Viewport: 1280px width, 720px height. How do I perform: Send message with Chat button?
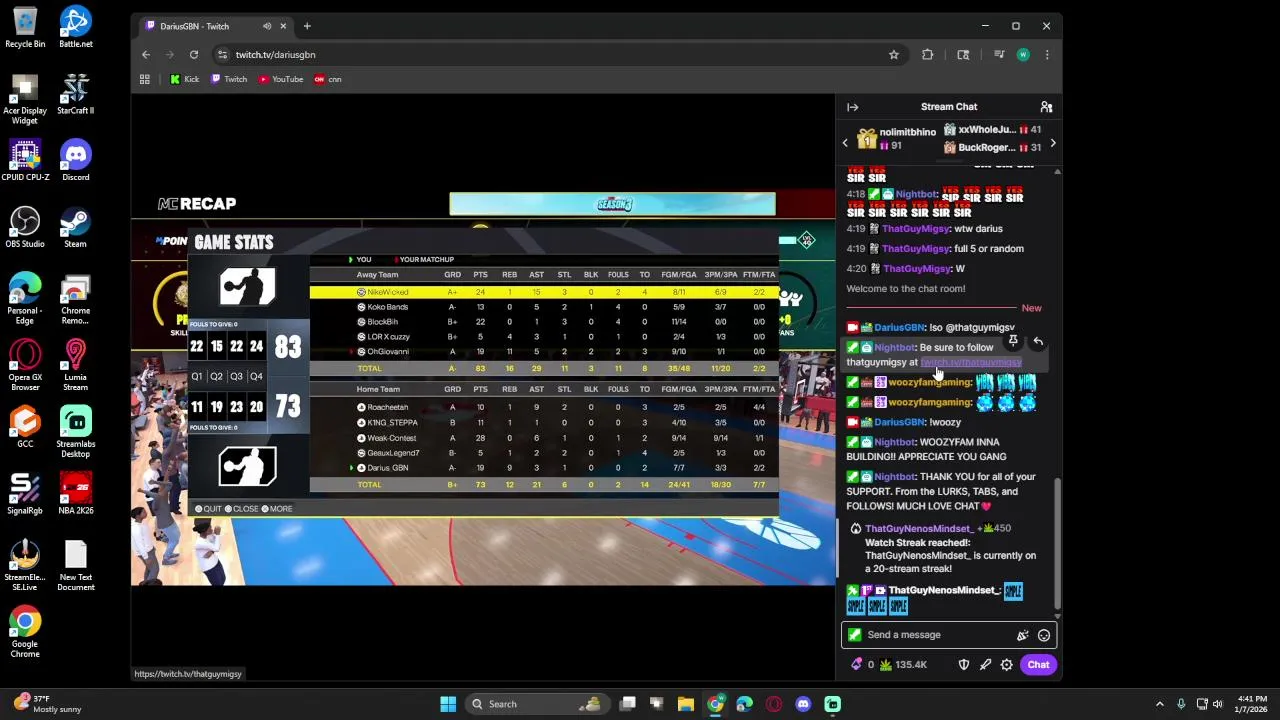pos(1038,665)
